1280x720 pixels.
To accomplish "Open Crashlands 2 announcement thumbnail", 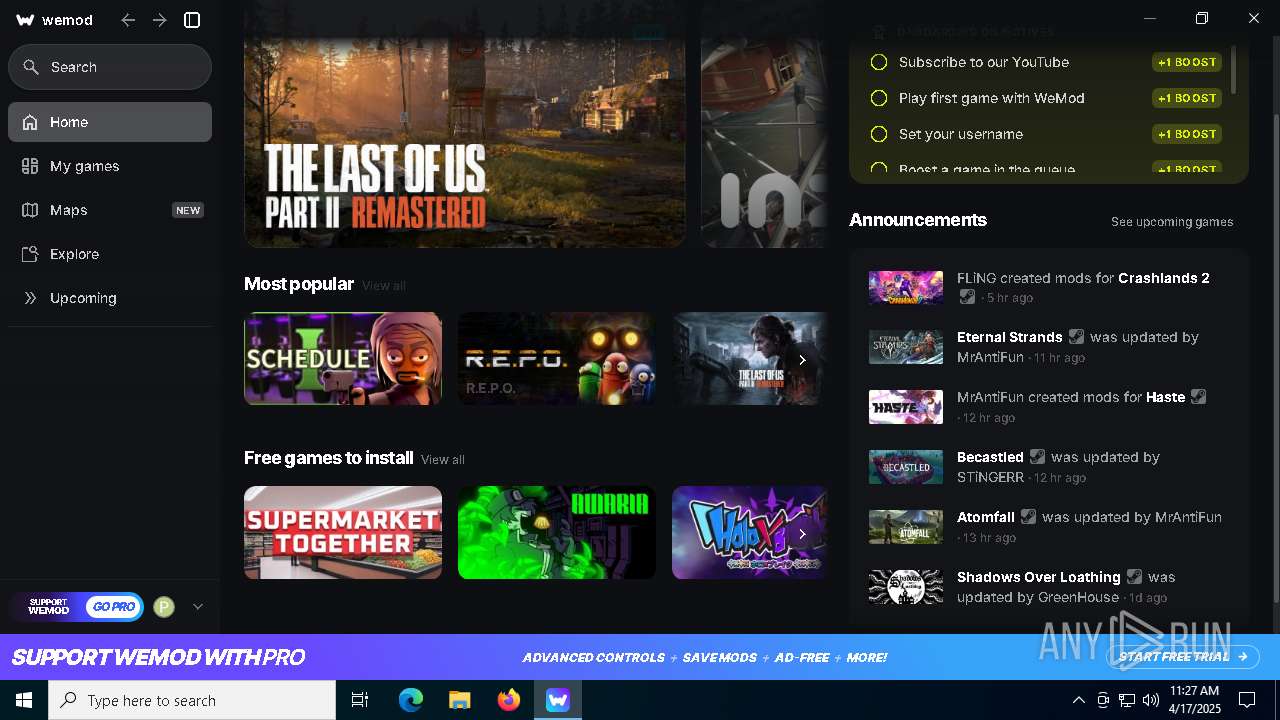I will [906, 288].
